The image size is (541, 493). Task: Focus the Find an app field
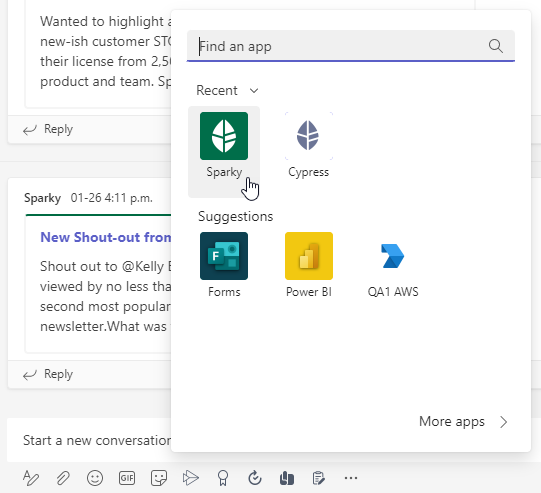(x=351, y=46)
